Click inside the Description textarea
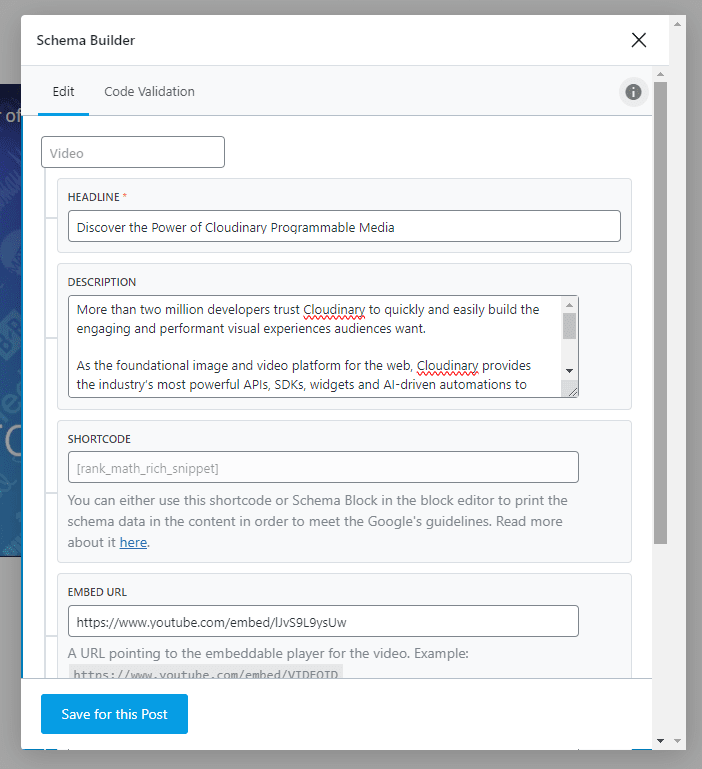 (315, 346)
